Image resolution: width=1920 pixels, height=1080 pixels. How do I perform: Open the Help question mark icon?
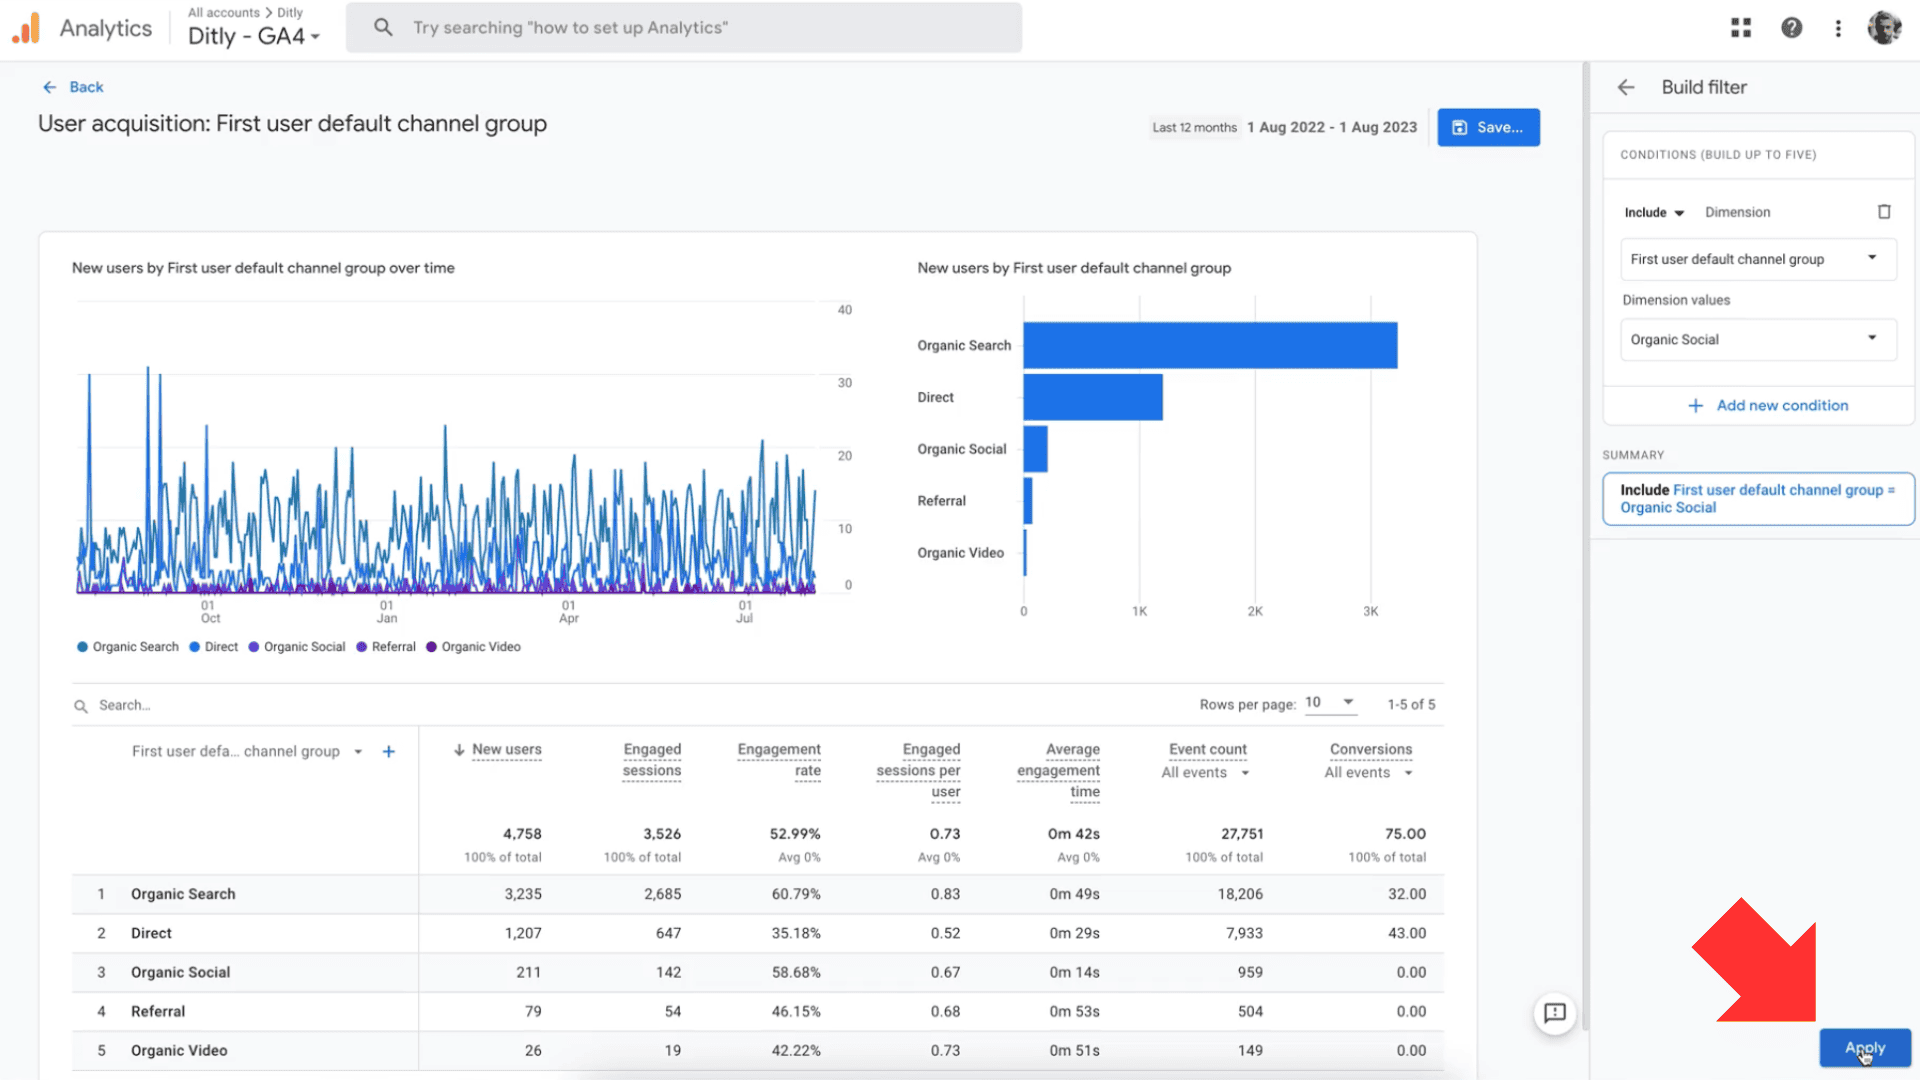tap(1791, 28)
